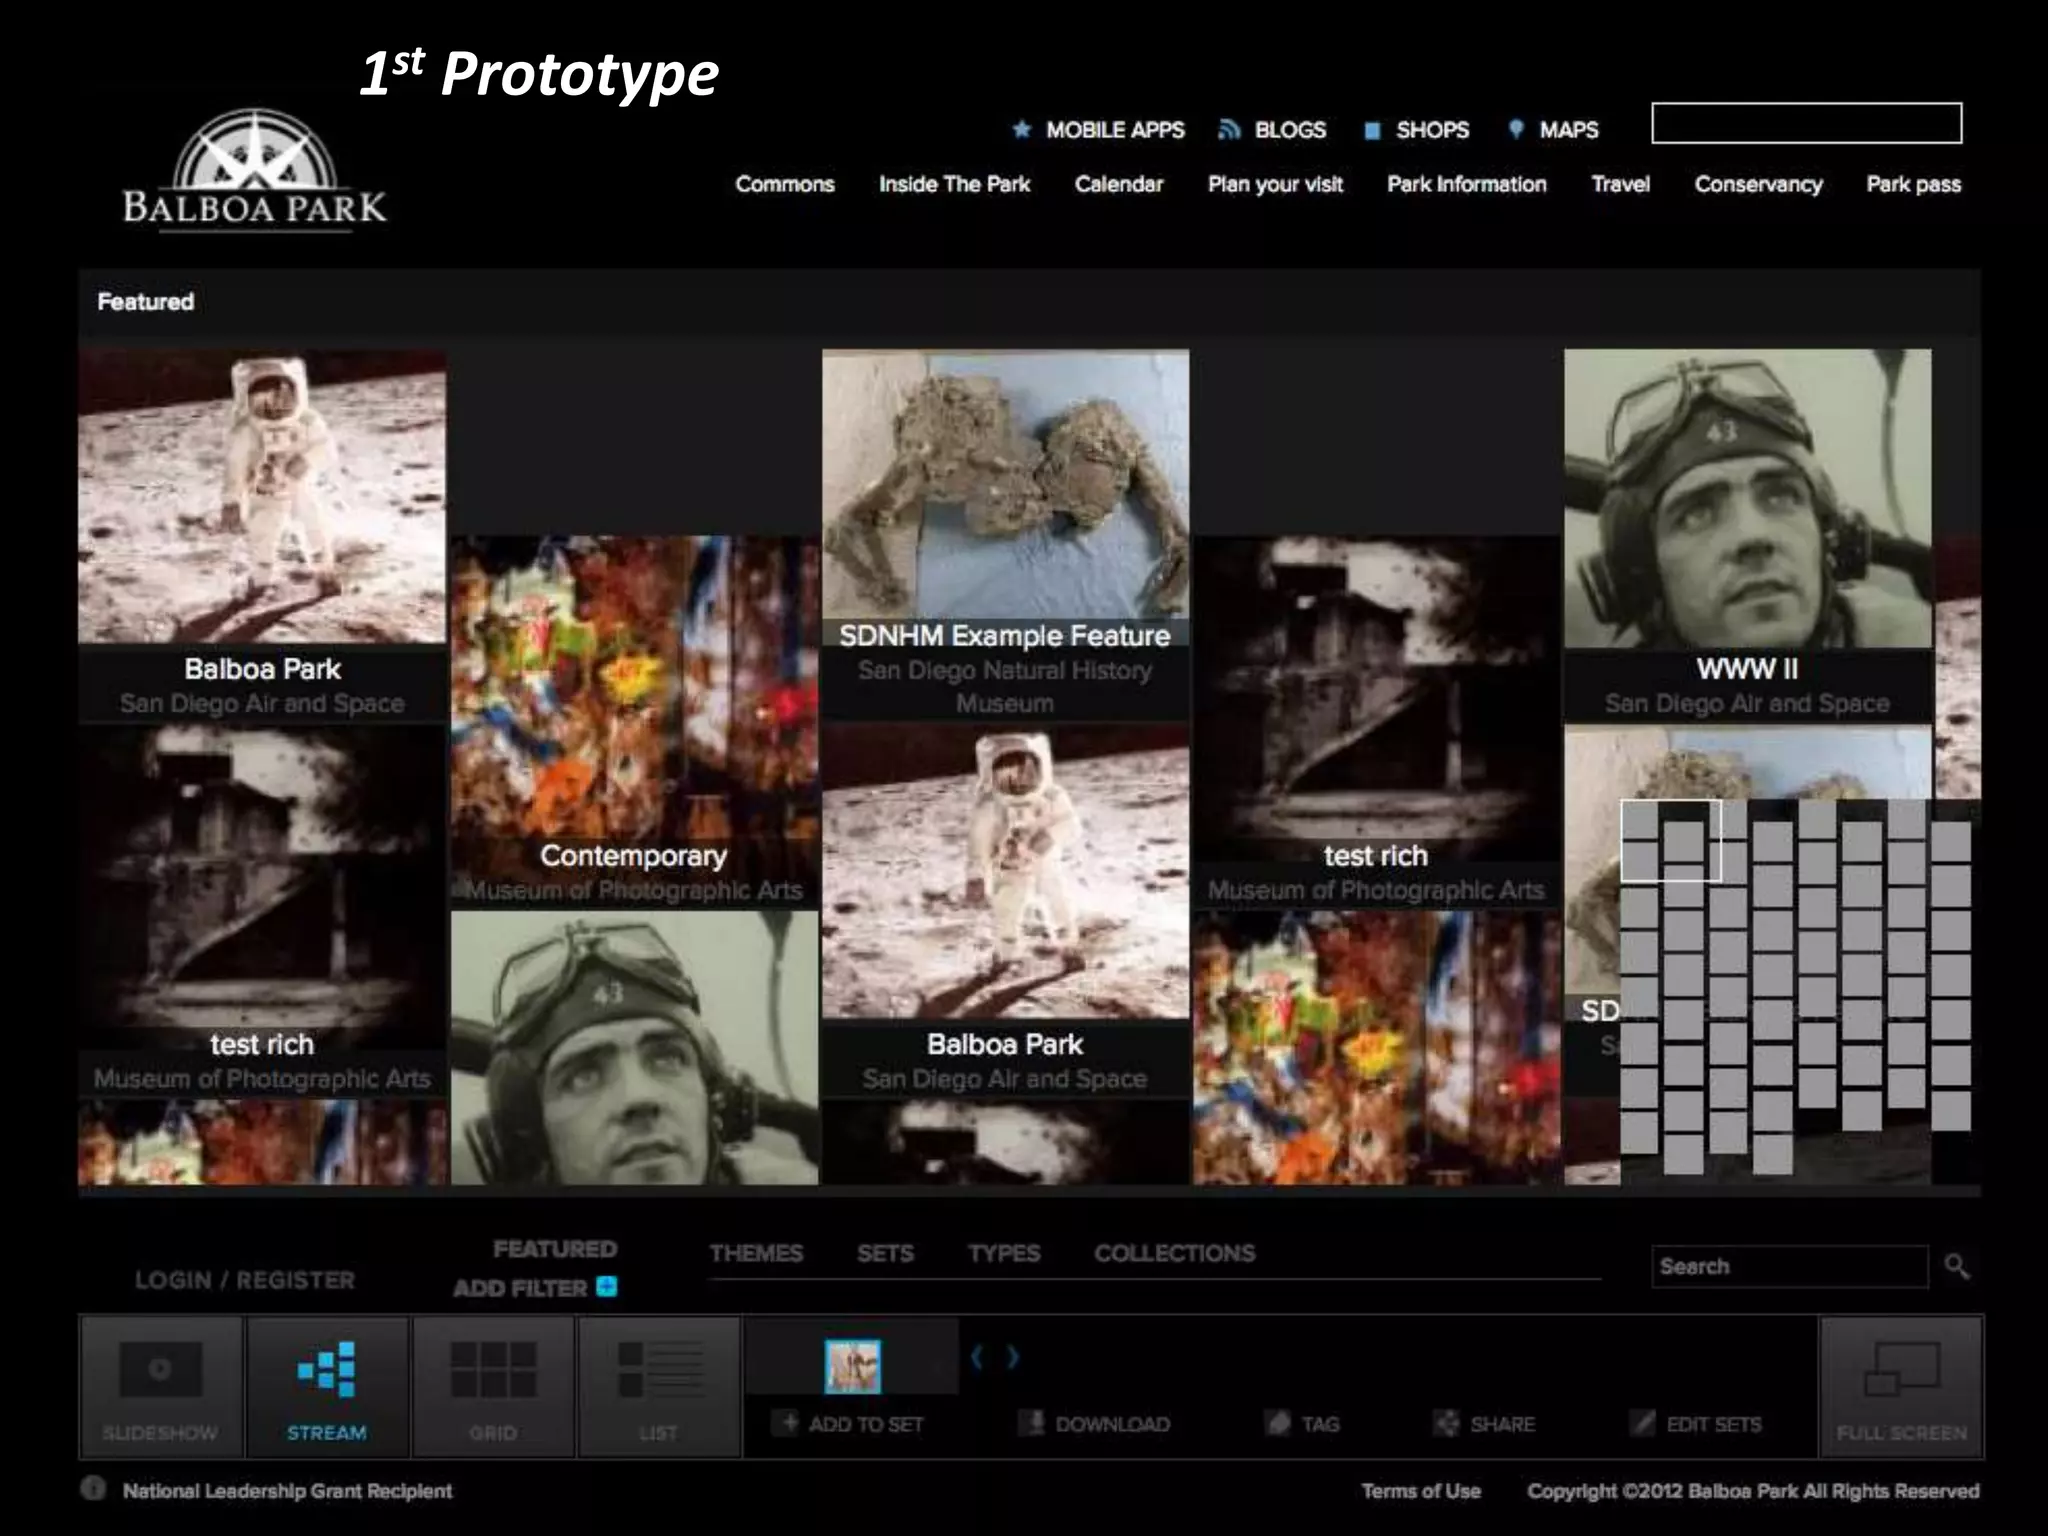The image size is (2048, 1536).
Task: Open the Mobile Apps link
Action: (1114, 130)
